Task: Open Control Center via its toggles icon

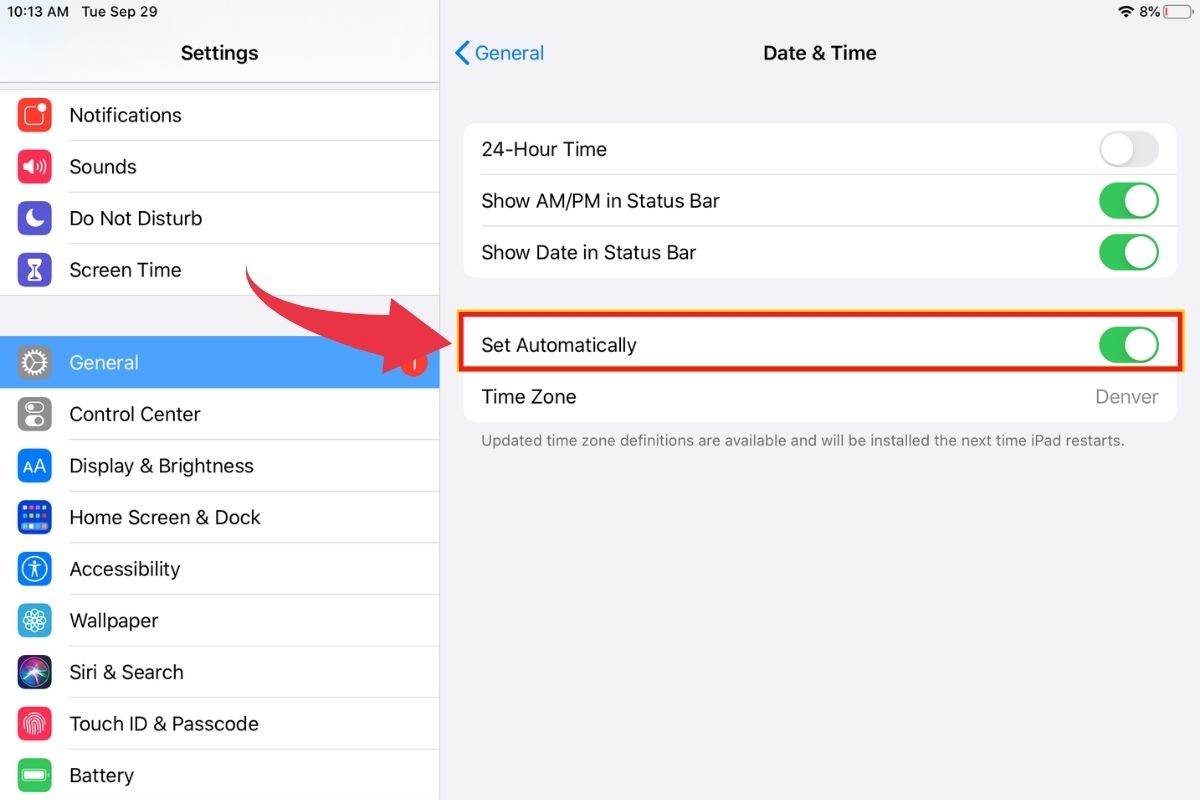Action: 34,414
